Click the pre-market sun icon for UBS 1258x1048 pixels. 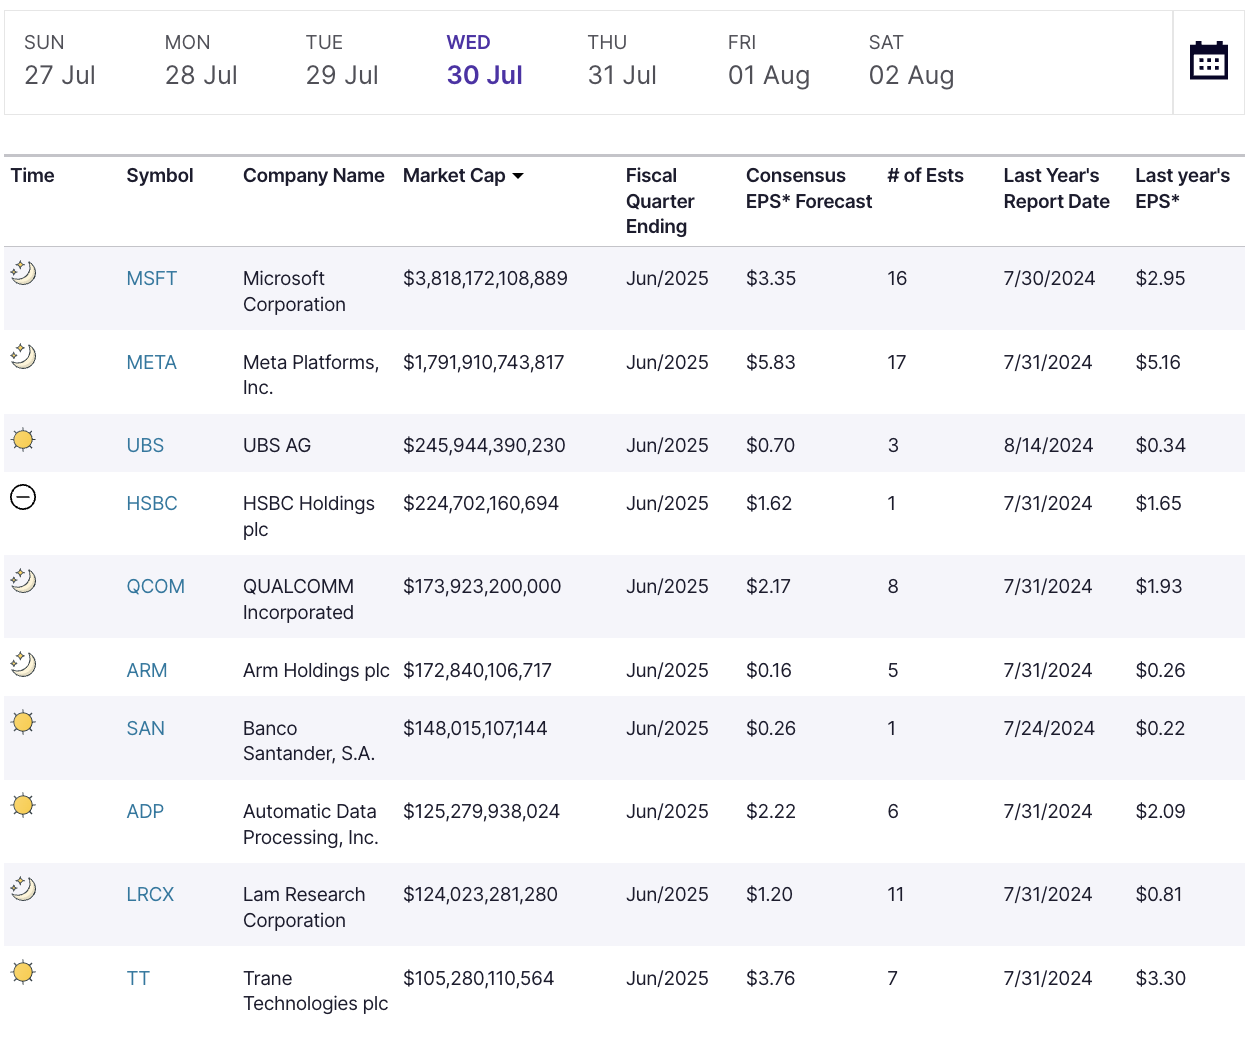click(23, 440)
